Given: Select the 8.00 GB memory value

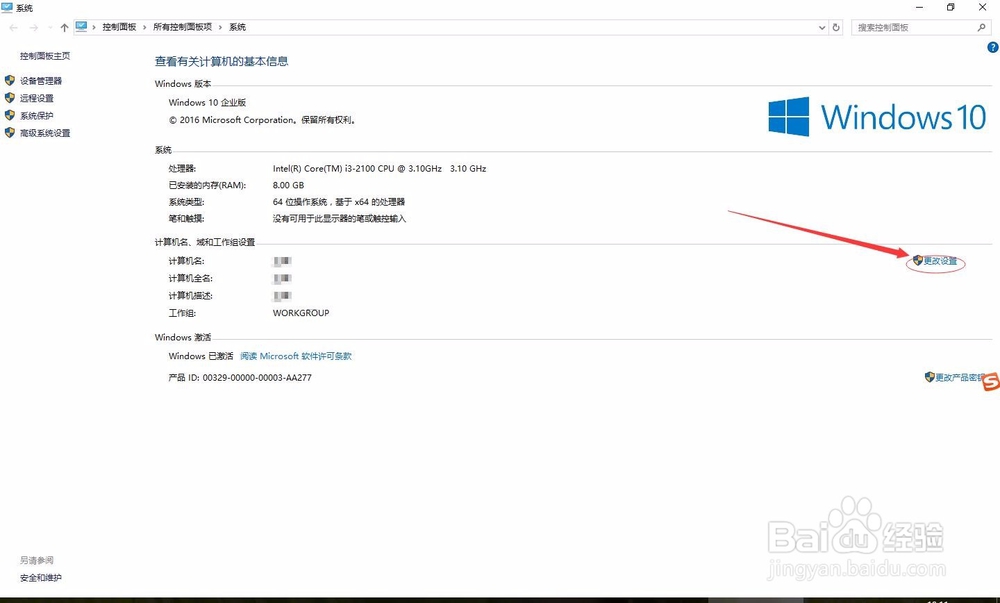Looking at the screenshot, I should coord(288,185).
